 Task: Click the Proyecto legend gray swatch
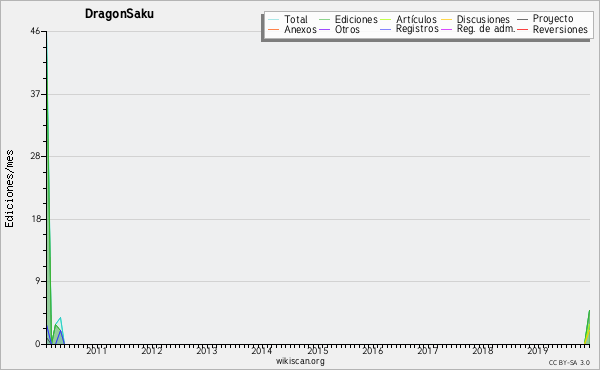click(x=522, y=19)
